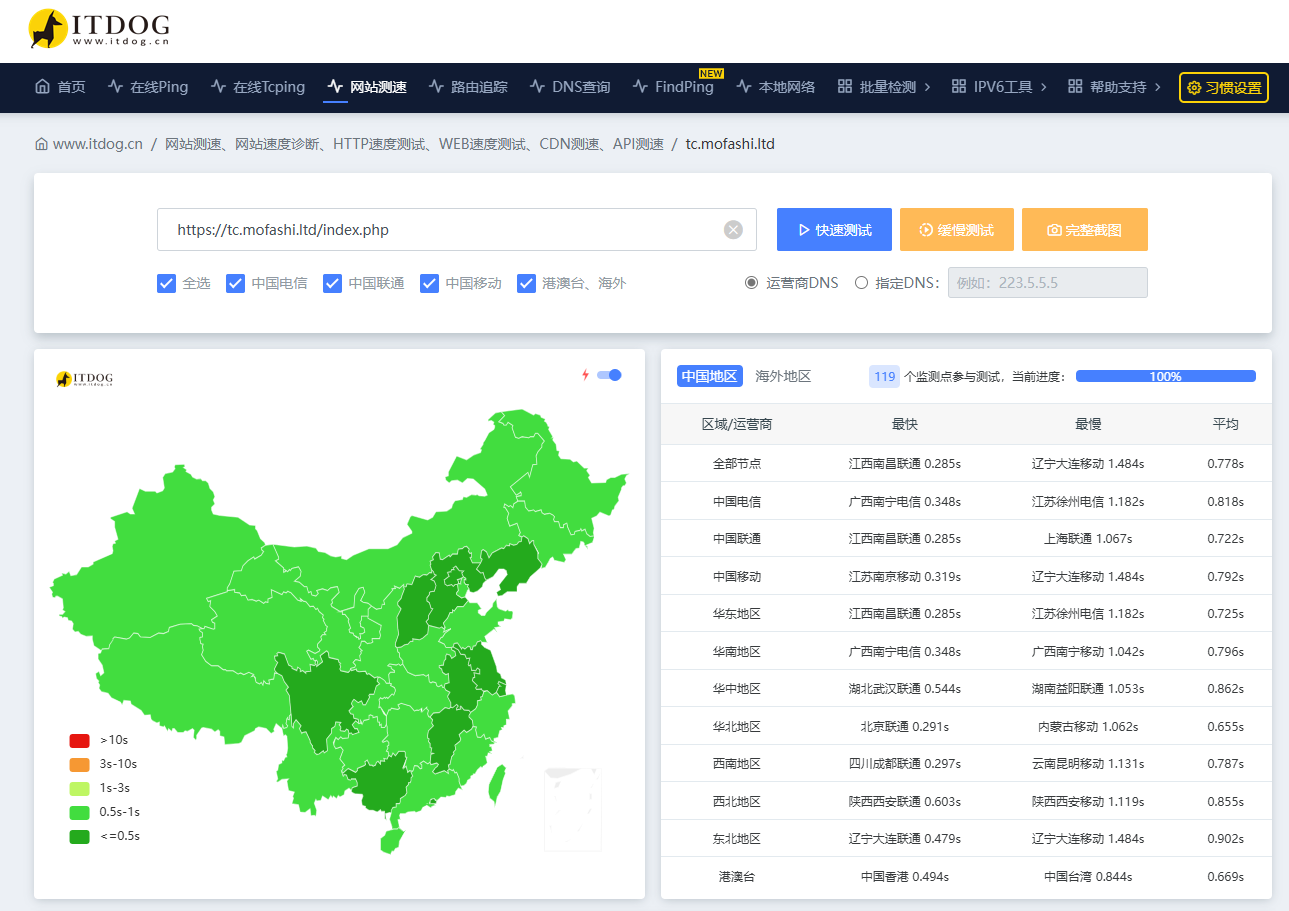This screenshot has width=1289, height=911.
Task: Click the breadcrumb home icon
Action: pos(41,144)
